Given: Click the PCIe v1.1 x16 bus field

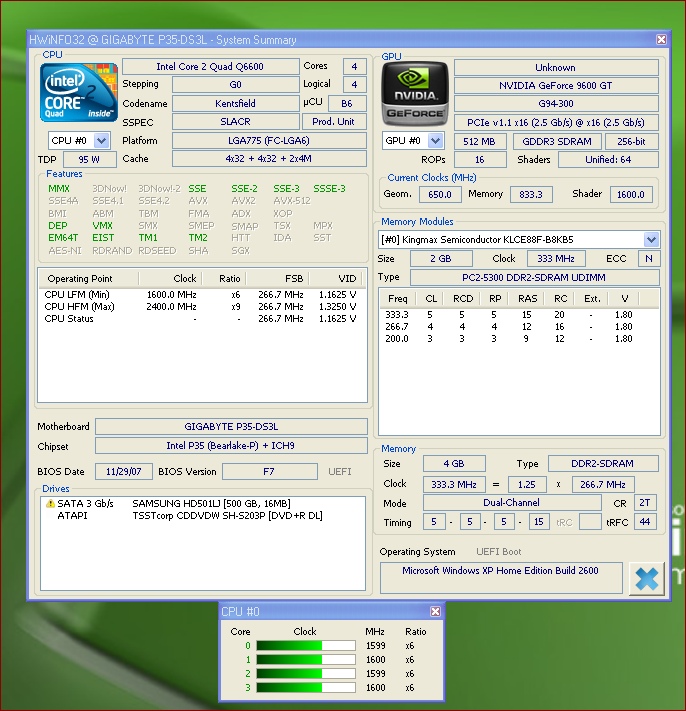Looking at the screenshot, I should coord(556,122).
